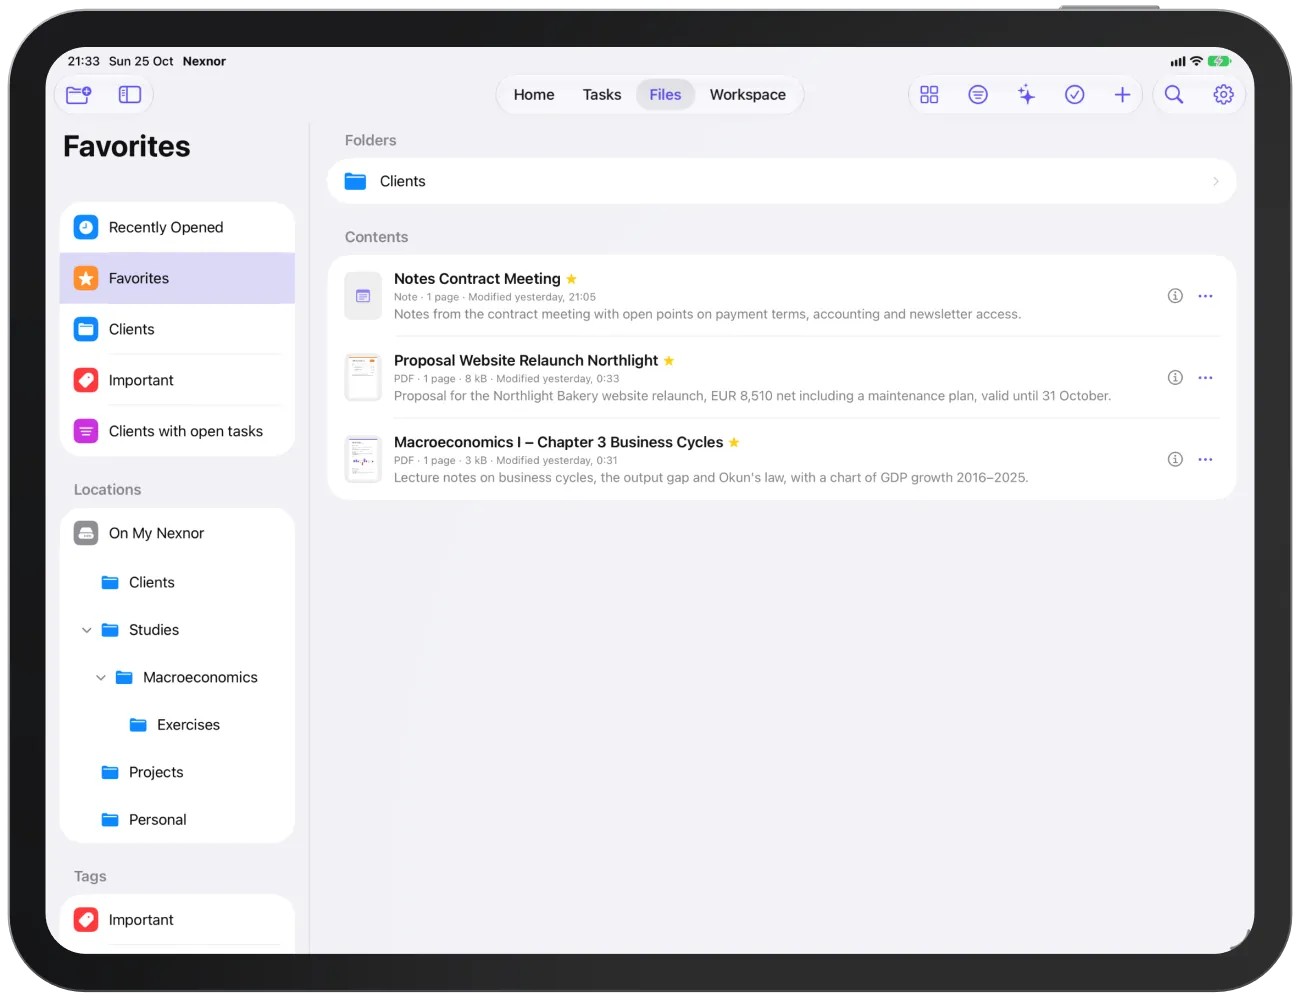Click the new folder icon
The height and width of the screenshot is (998, 1300).
pyautogui.click(x=78, y=95)
